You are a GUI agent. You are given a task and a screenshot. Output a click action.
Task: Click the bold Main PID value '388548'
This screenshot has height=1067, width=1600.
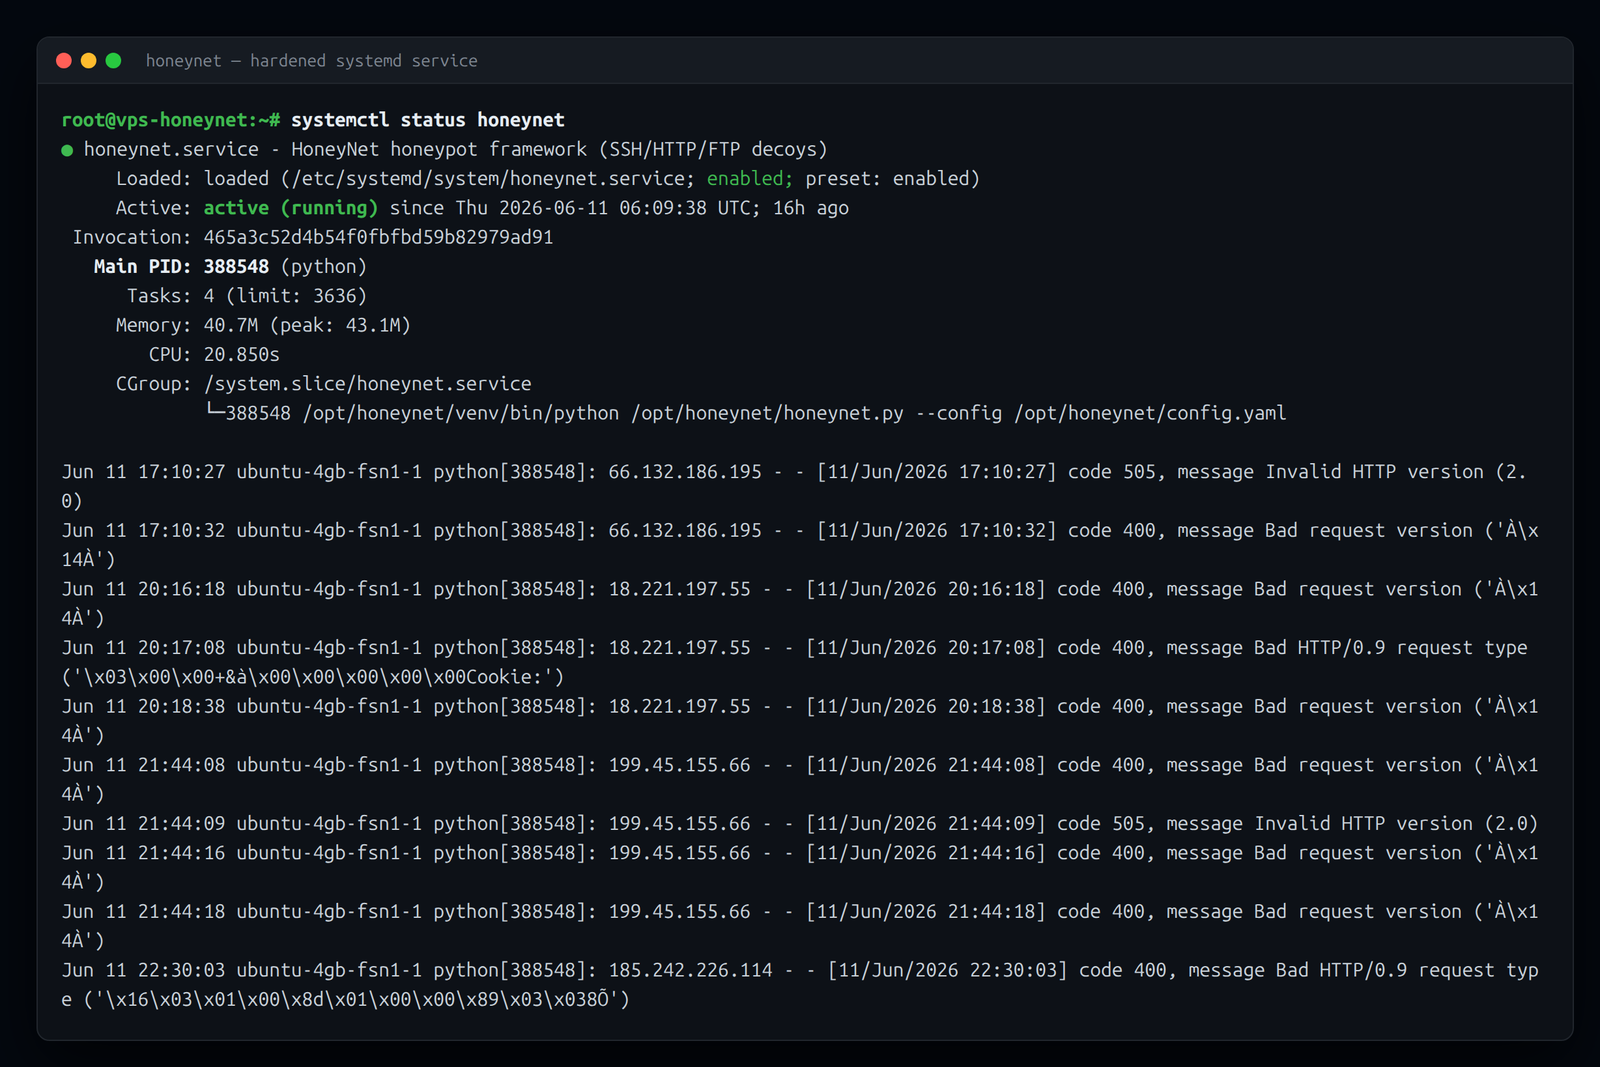[x=237, y=267]
